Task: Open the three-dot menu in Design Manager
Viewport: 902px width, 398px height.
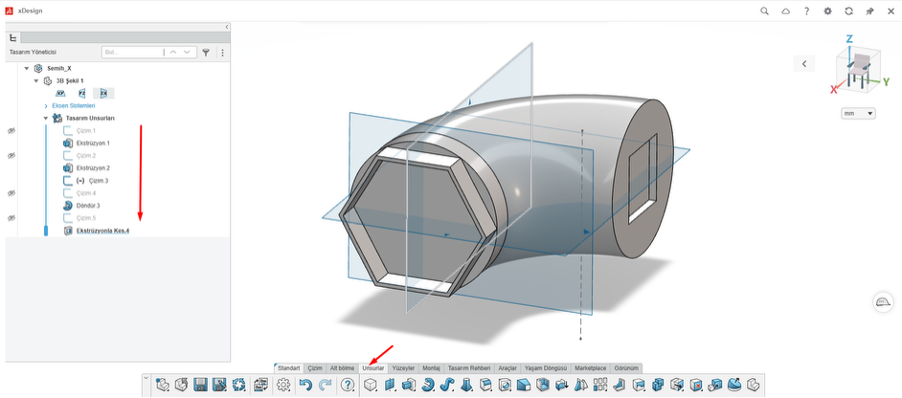Action: (x=222, y=52)
